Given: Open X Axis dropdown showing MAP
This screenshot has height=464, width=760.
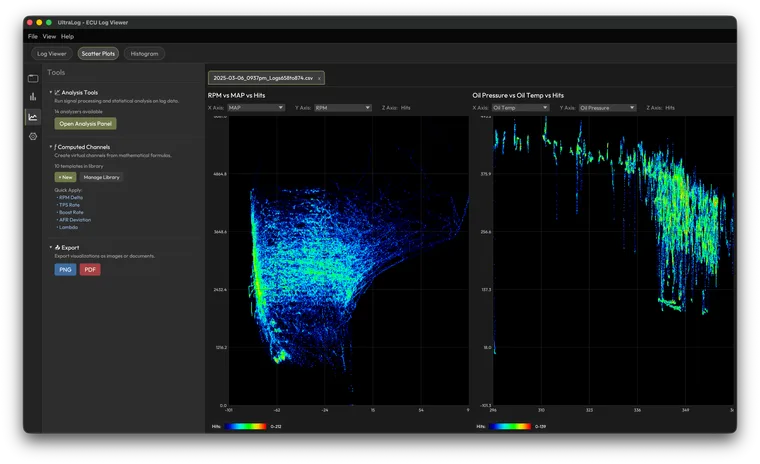Looking at the screenshot, I should [x=256, y=108].
